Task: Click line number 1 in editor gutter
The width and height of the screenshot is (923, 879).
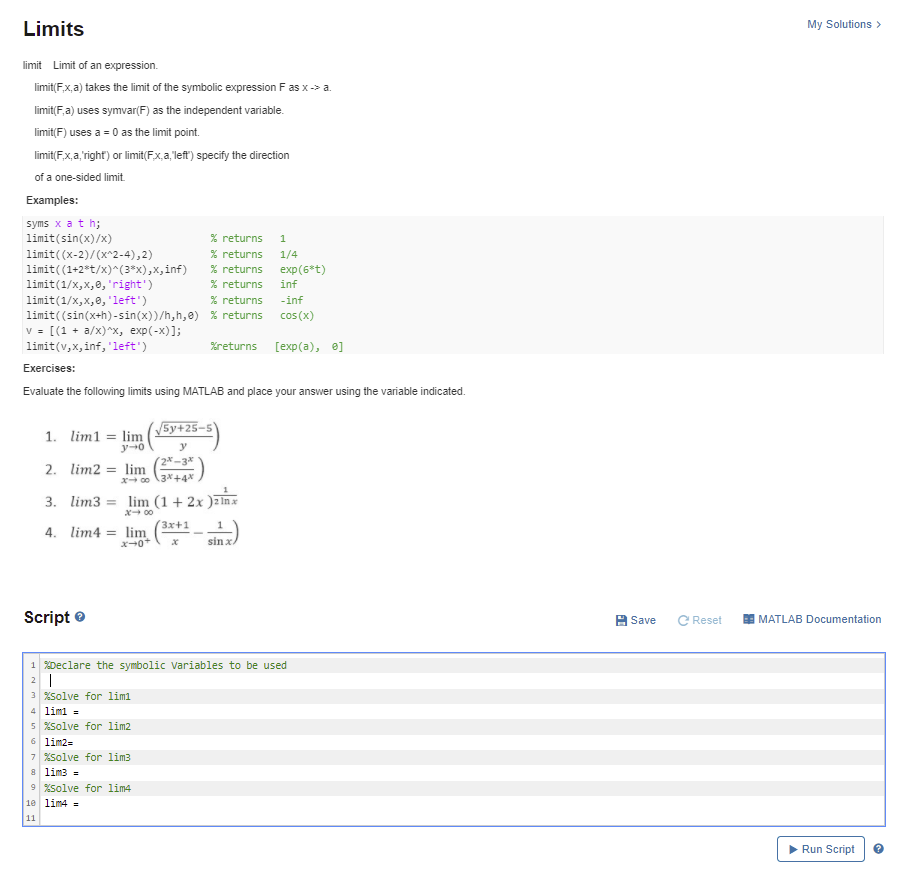Action: pos(33,665)
